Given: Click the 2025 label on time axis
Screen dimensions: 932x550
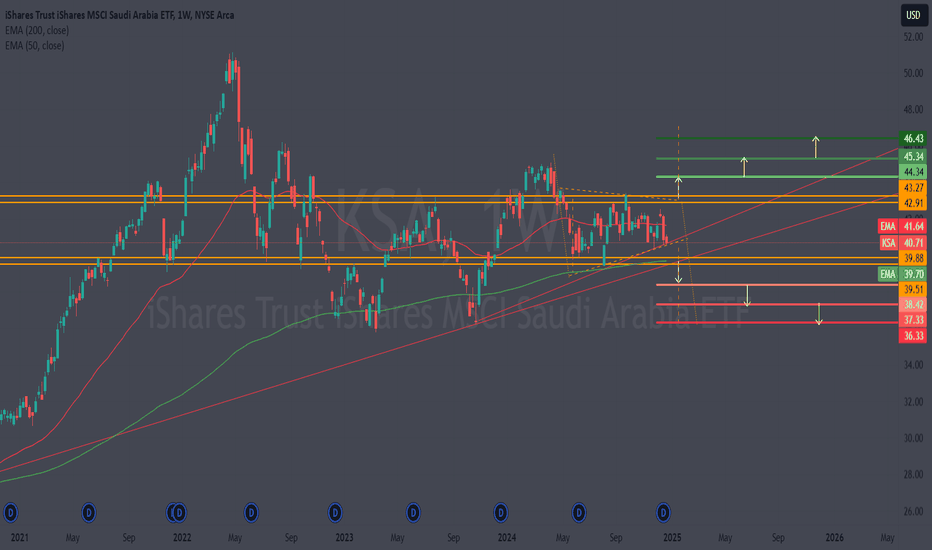Looking at the screenshot, I should [672, 538].
